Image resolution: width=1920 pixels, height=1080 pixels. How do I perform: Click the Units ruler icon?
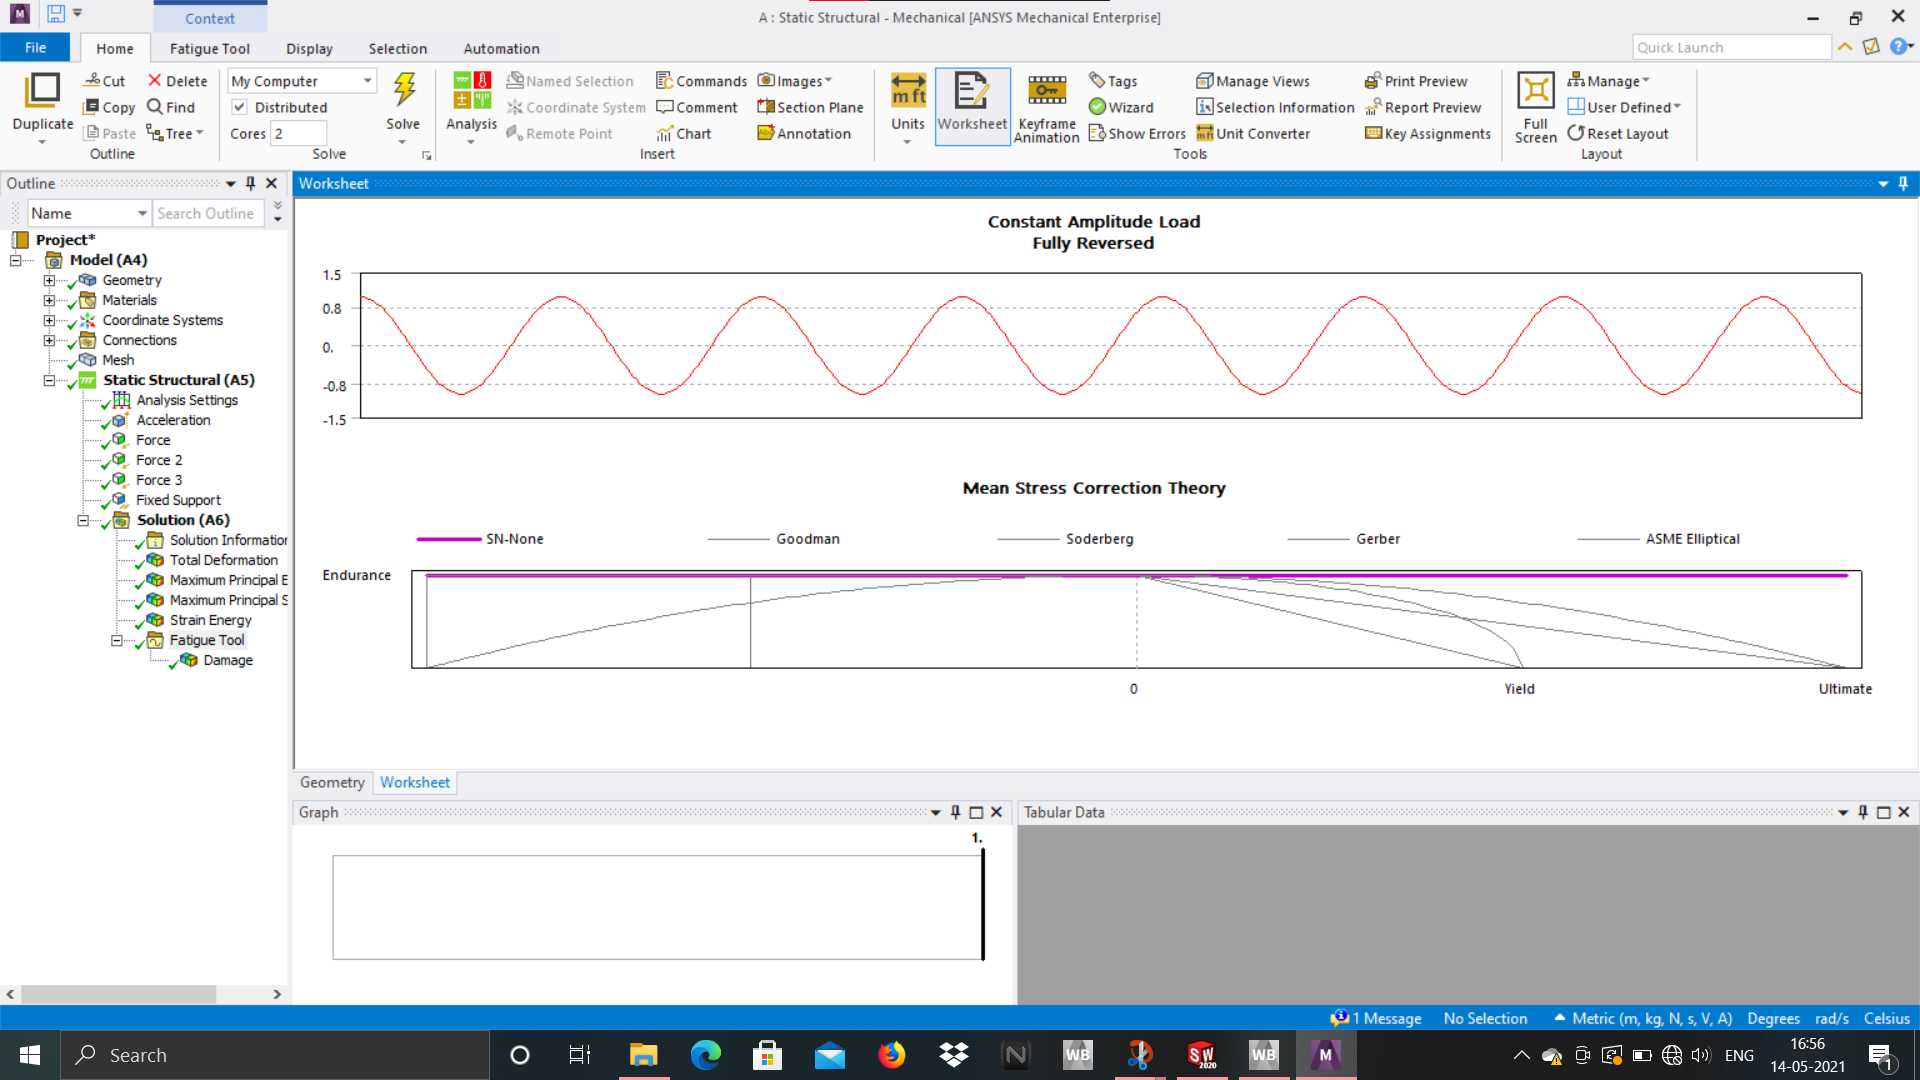(x=908, y=90)
